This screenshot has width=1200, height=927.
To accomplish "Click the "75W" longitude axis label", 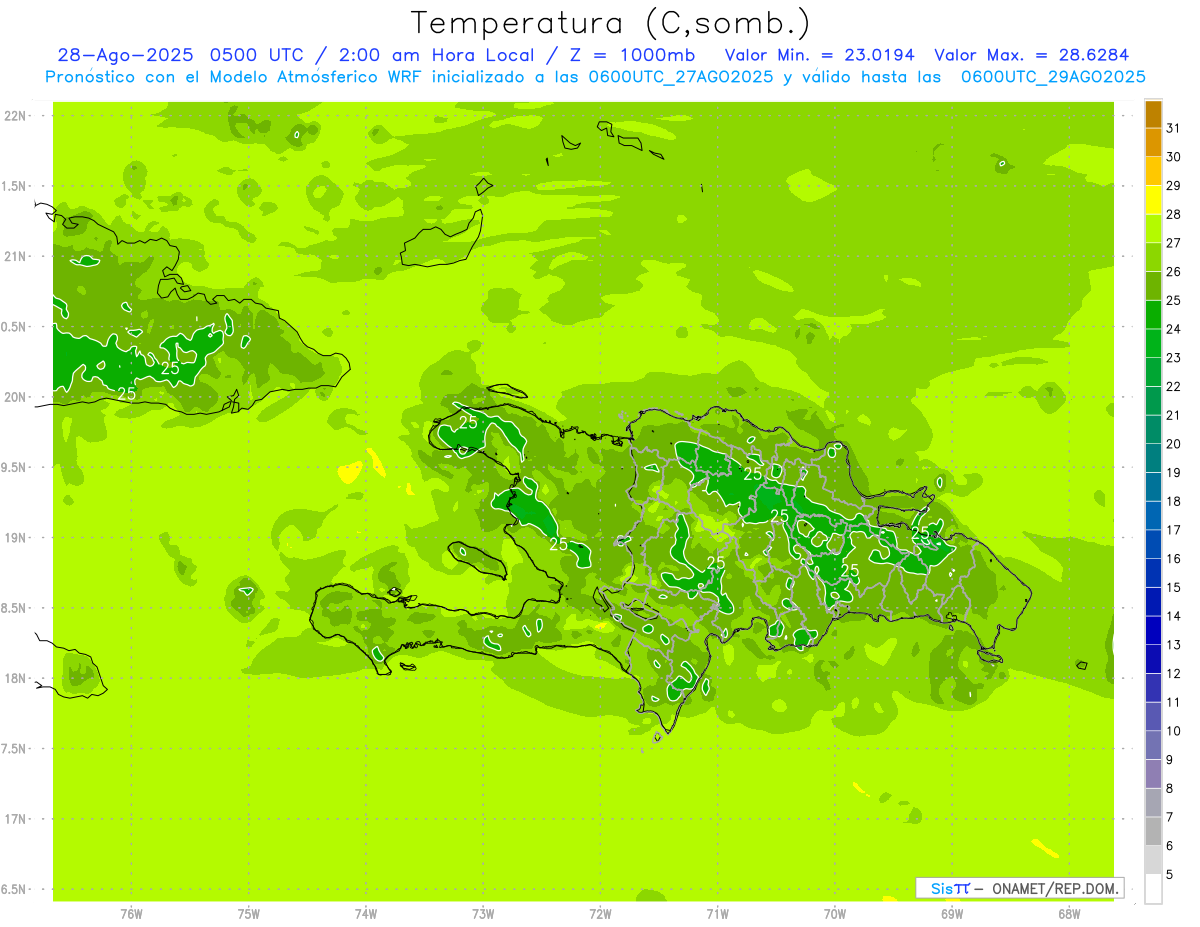I will [249, 914].
